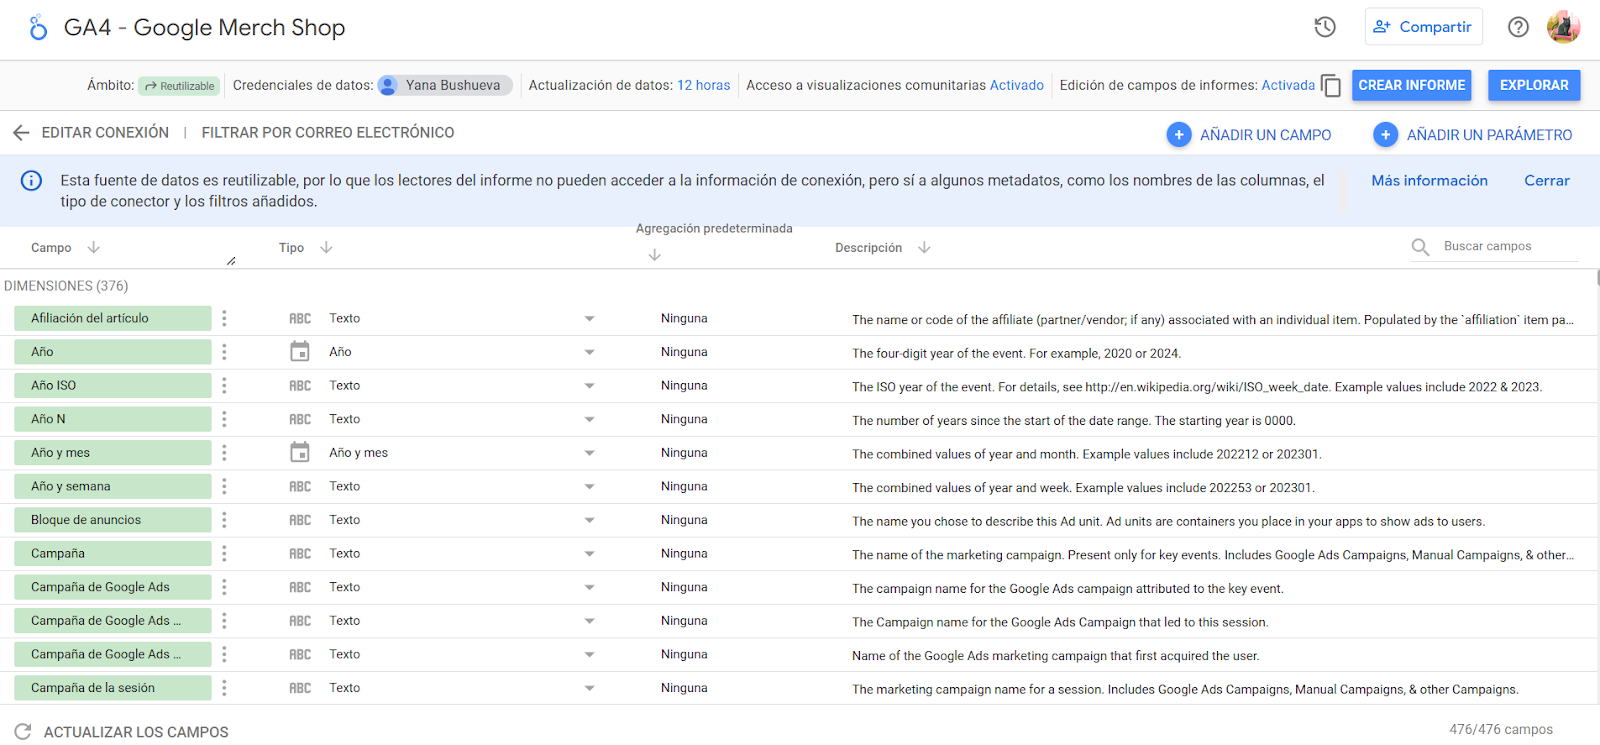The image size is (1600, 745).
Task: Sort by Agregación predeterminada arrow
Action: [655, 255]
